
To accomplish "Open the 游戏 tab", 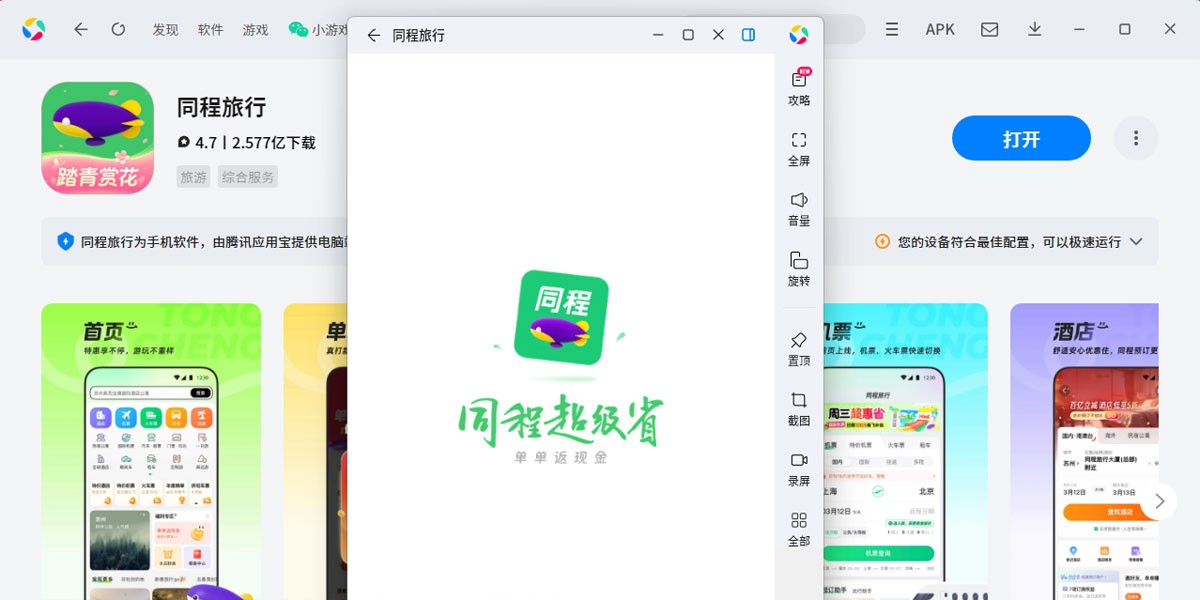I will [x=255, y=30].
